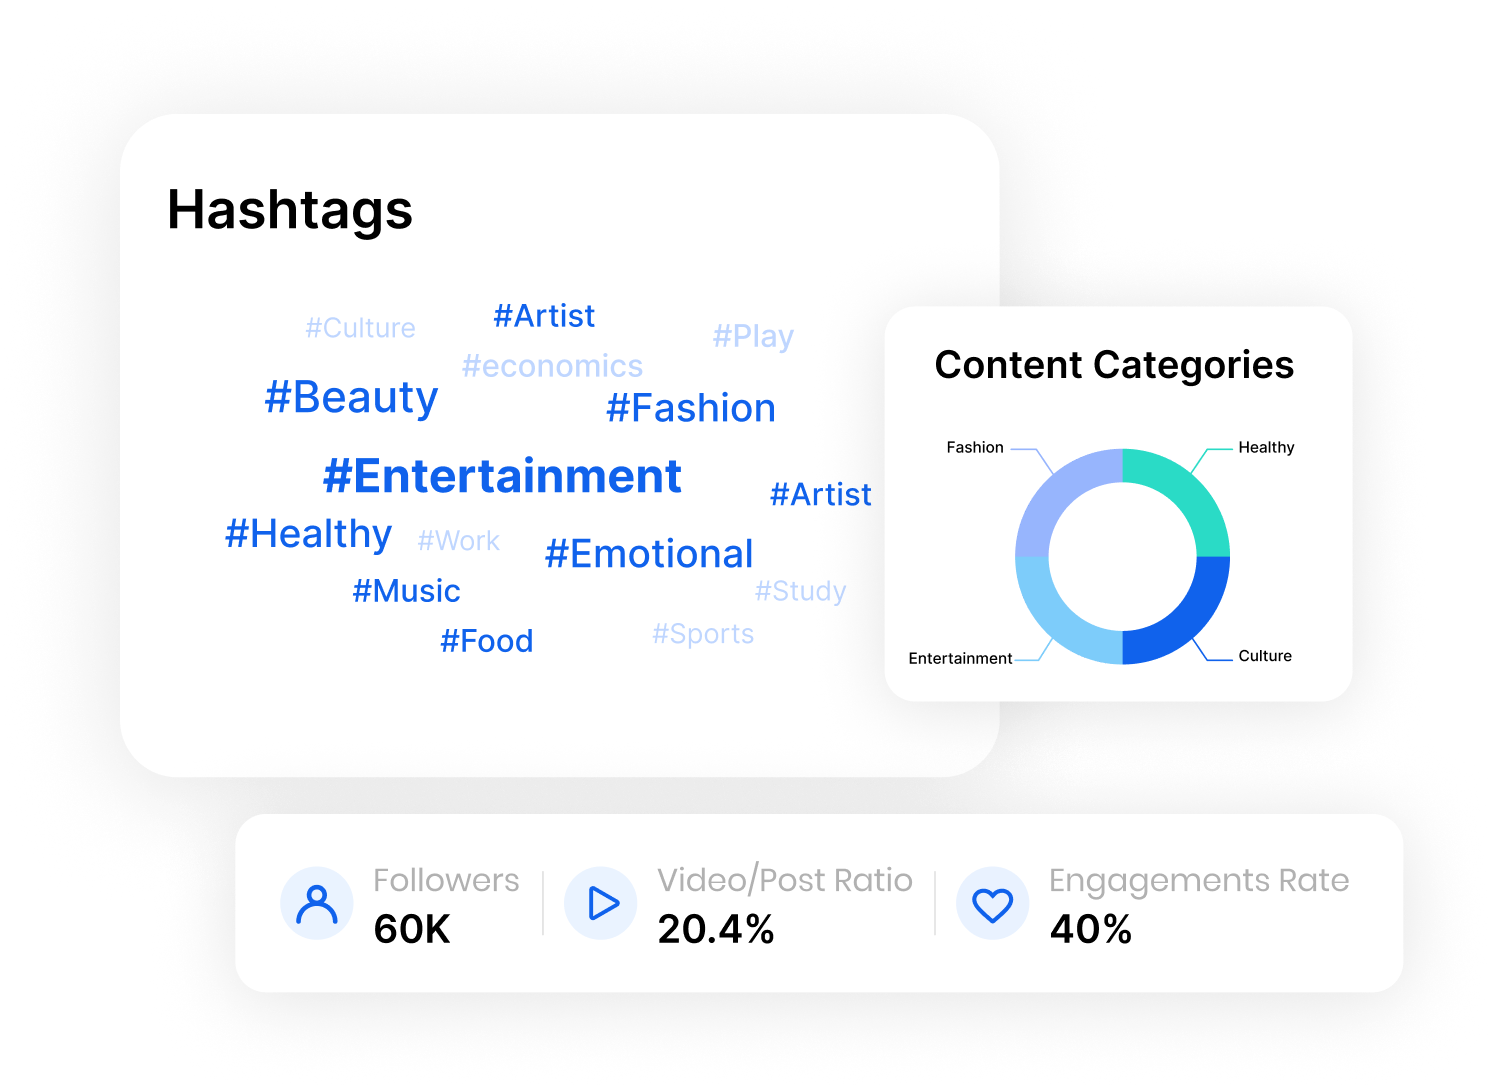
Task: Click the #Work hashtag
Action: pos(458,541)
